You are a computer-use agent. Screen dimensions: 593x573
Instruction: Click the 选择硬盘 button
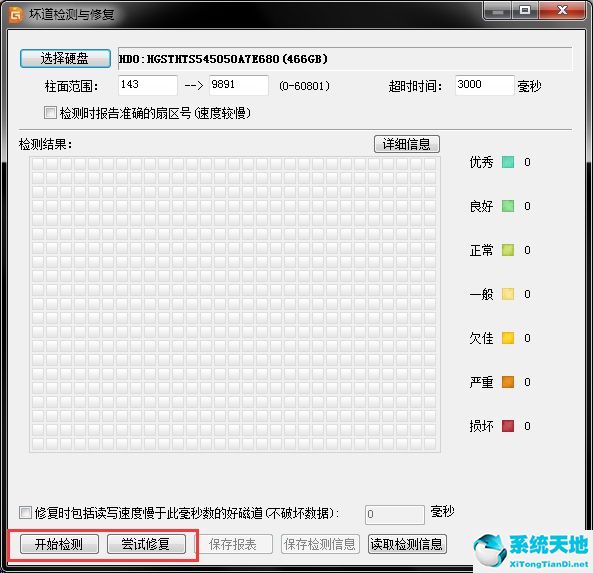coord(65,59)
